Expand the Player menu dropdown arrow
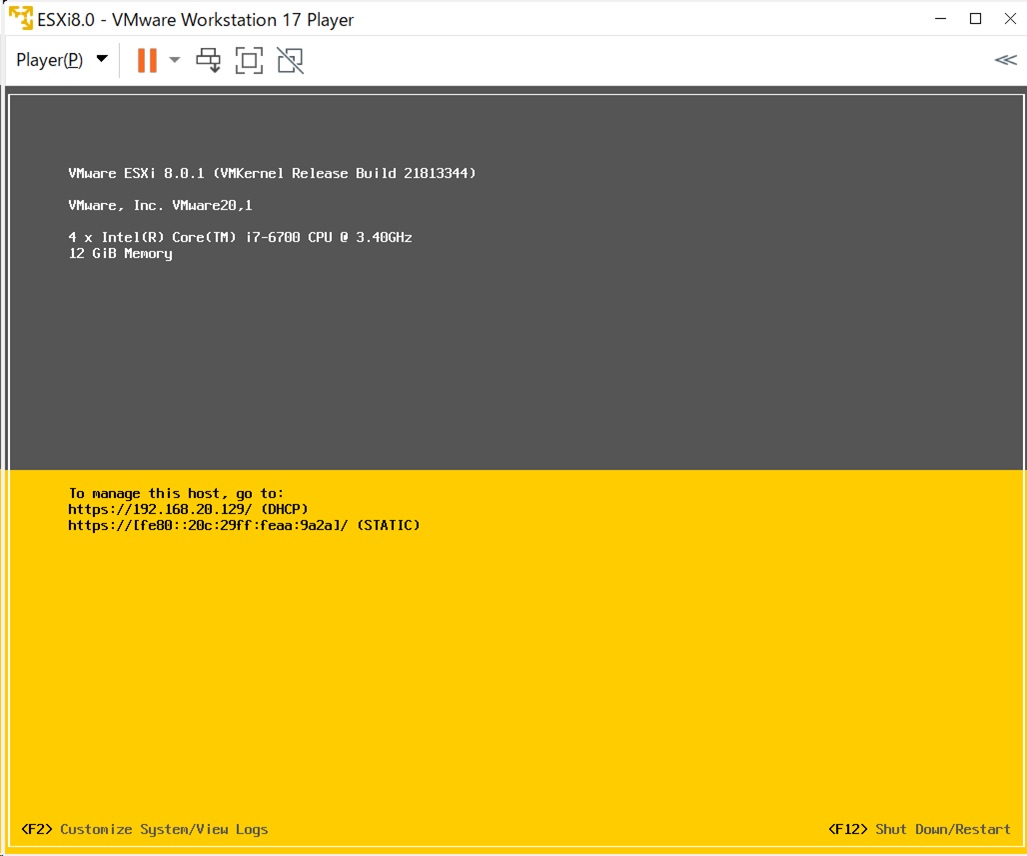1027x856 pixels. click(102, 59)
